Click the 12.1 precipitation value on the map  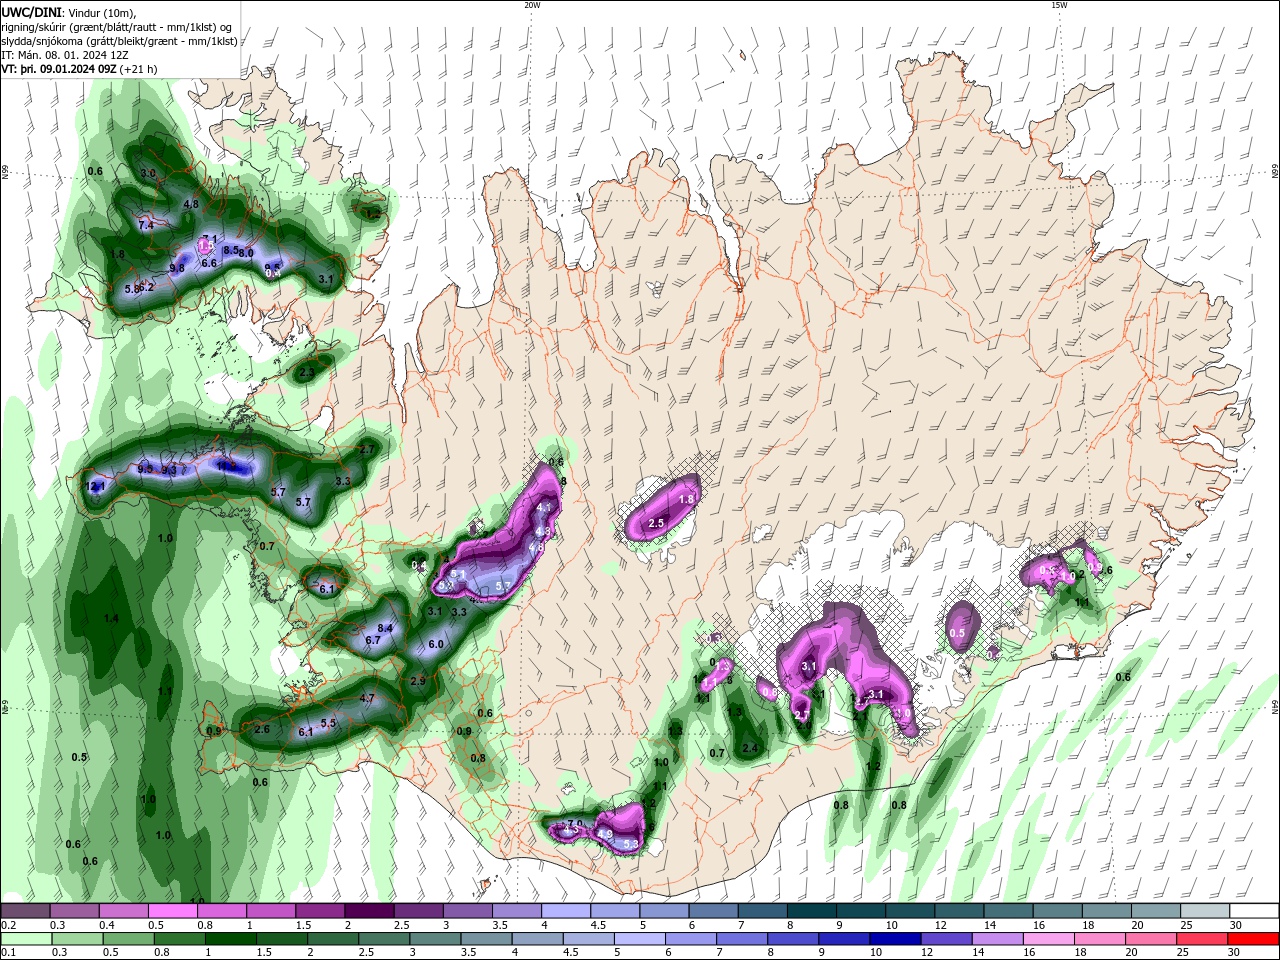[96, 487]
